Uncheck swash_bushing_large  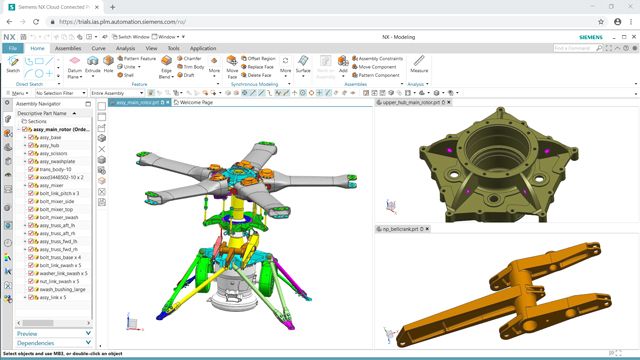click(31, 289)
